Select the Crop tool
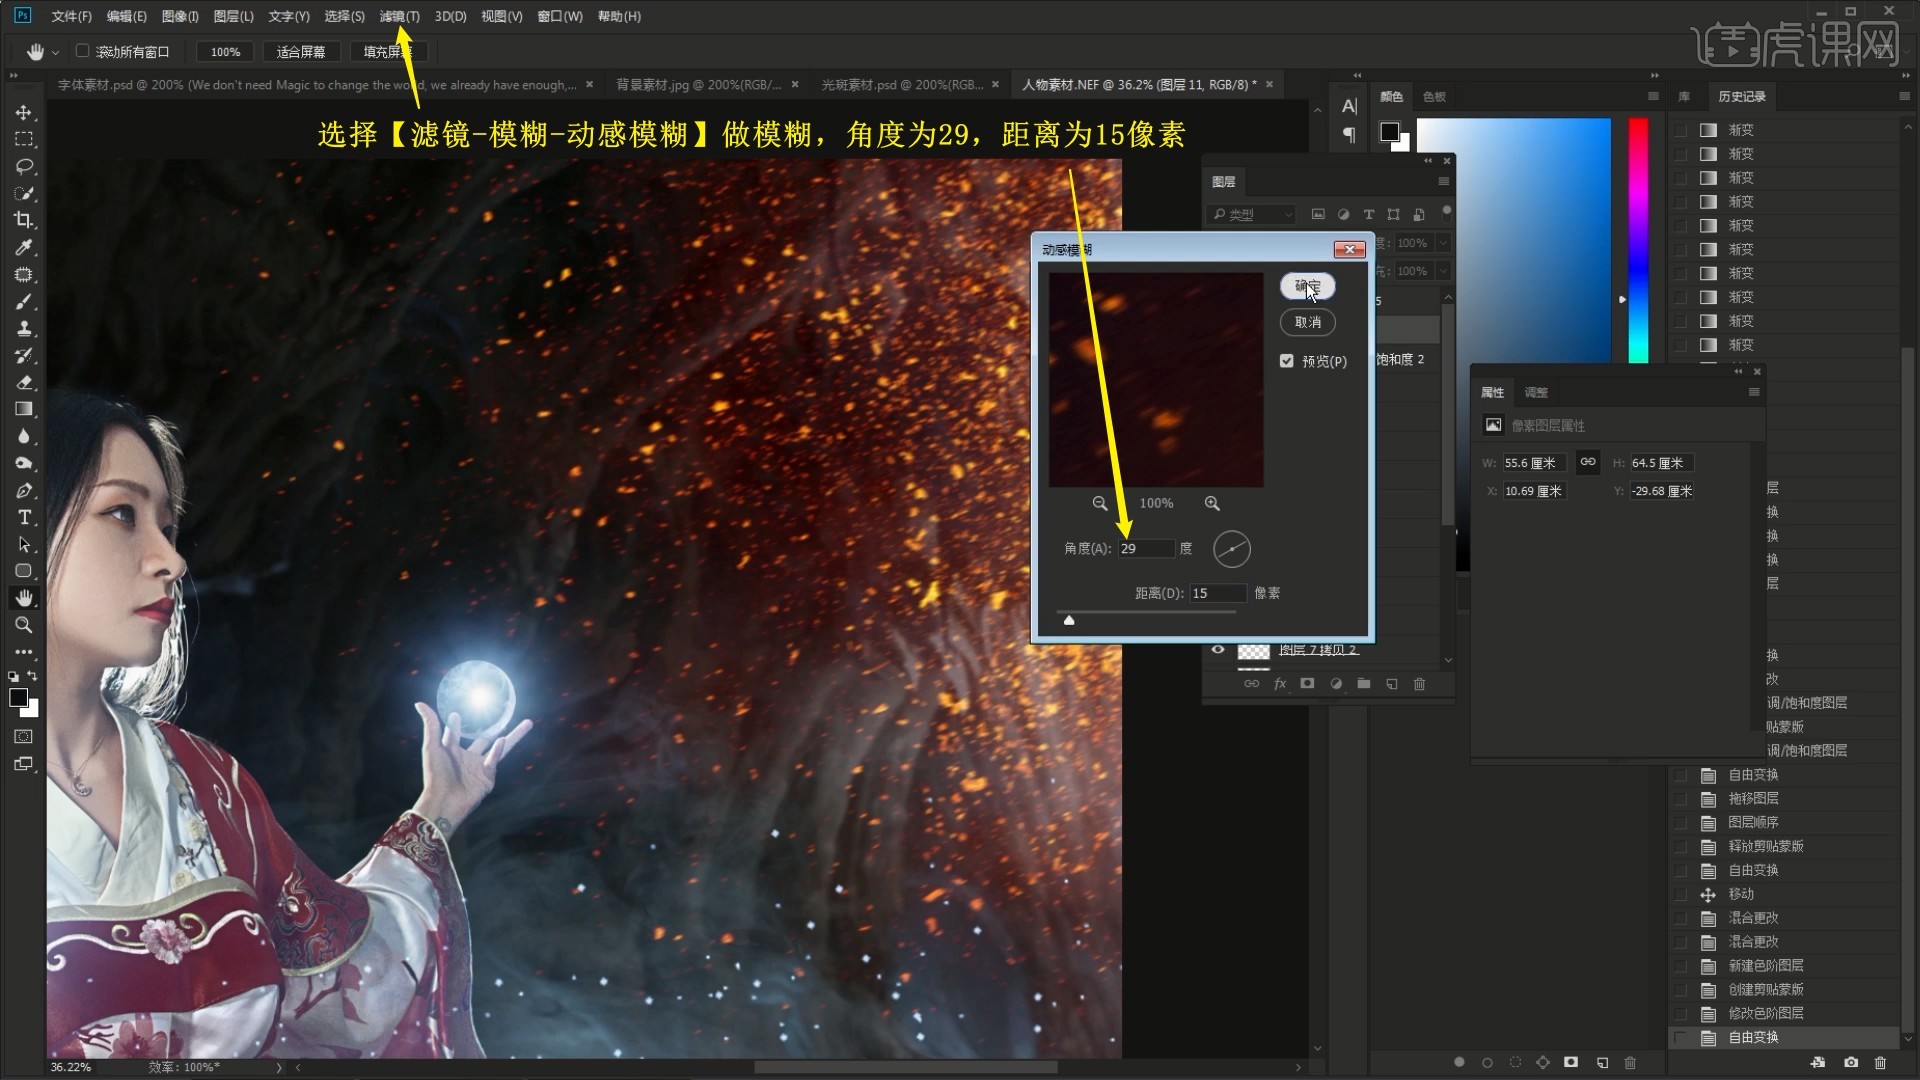1920x1080 pixels. pyautogui.click(x=25, y=220)
